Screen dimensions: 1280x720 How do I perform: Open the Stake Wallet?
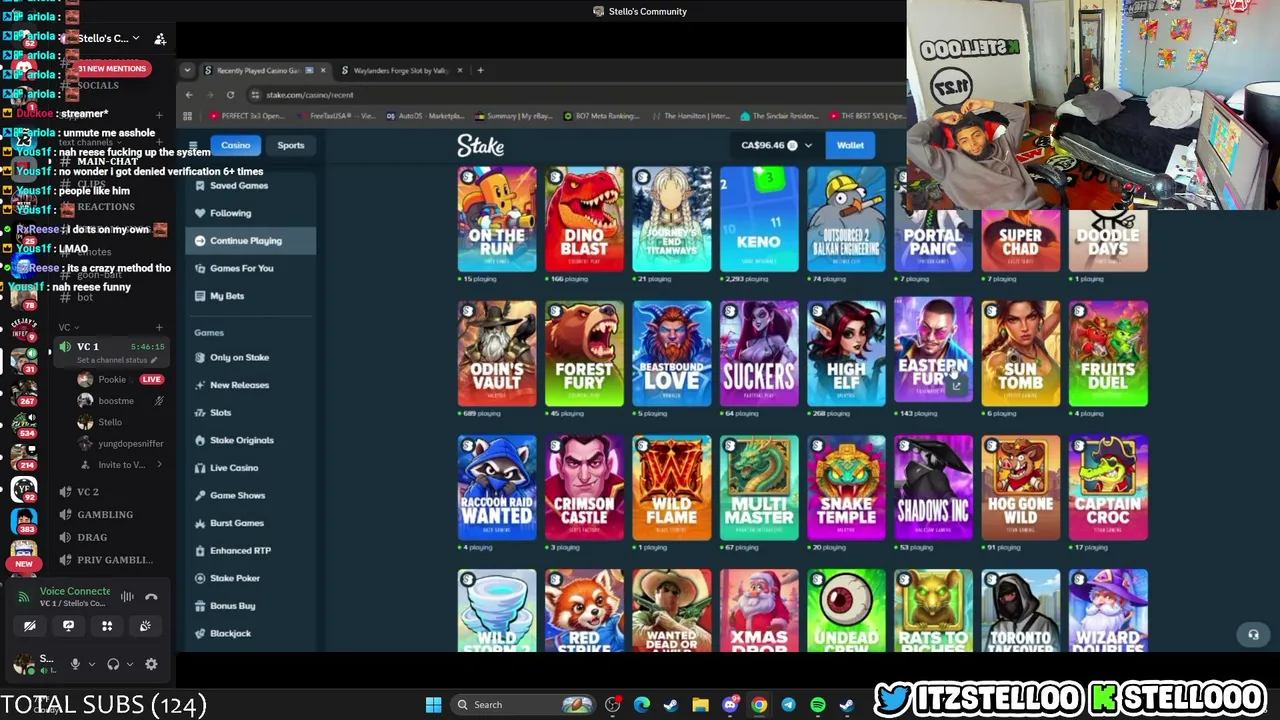click(x=850, y=145)
